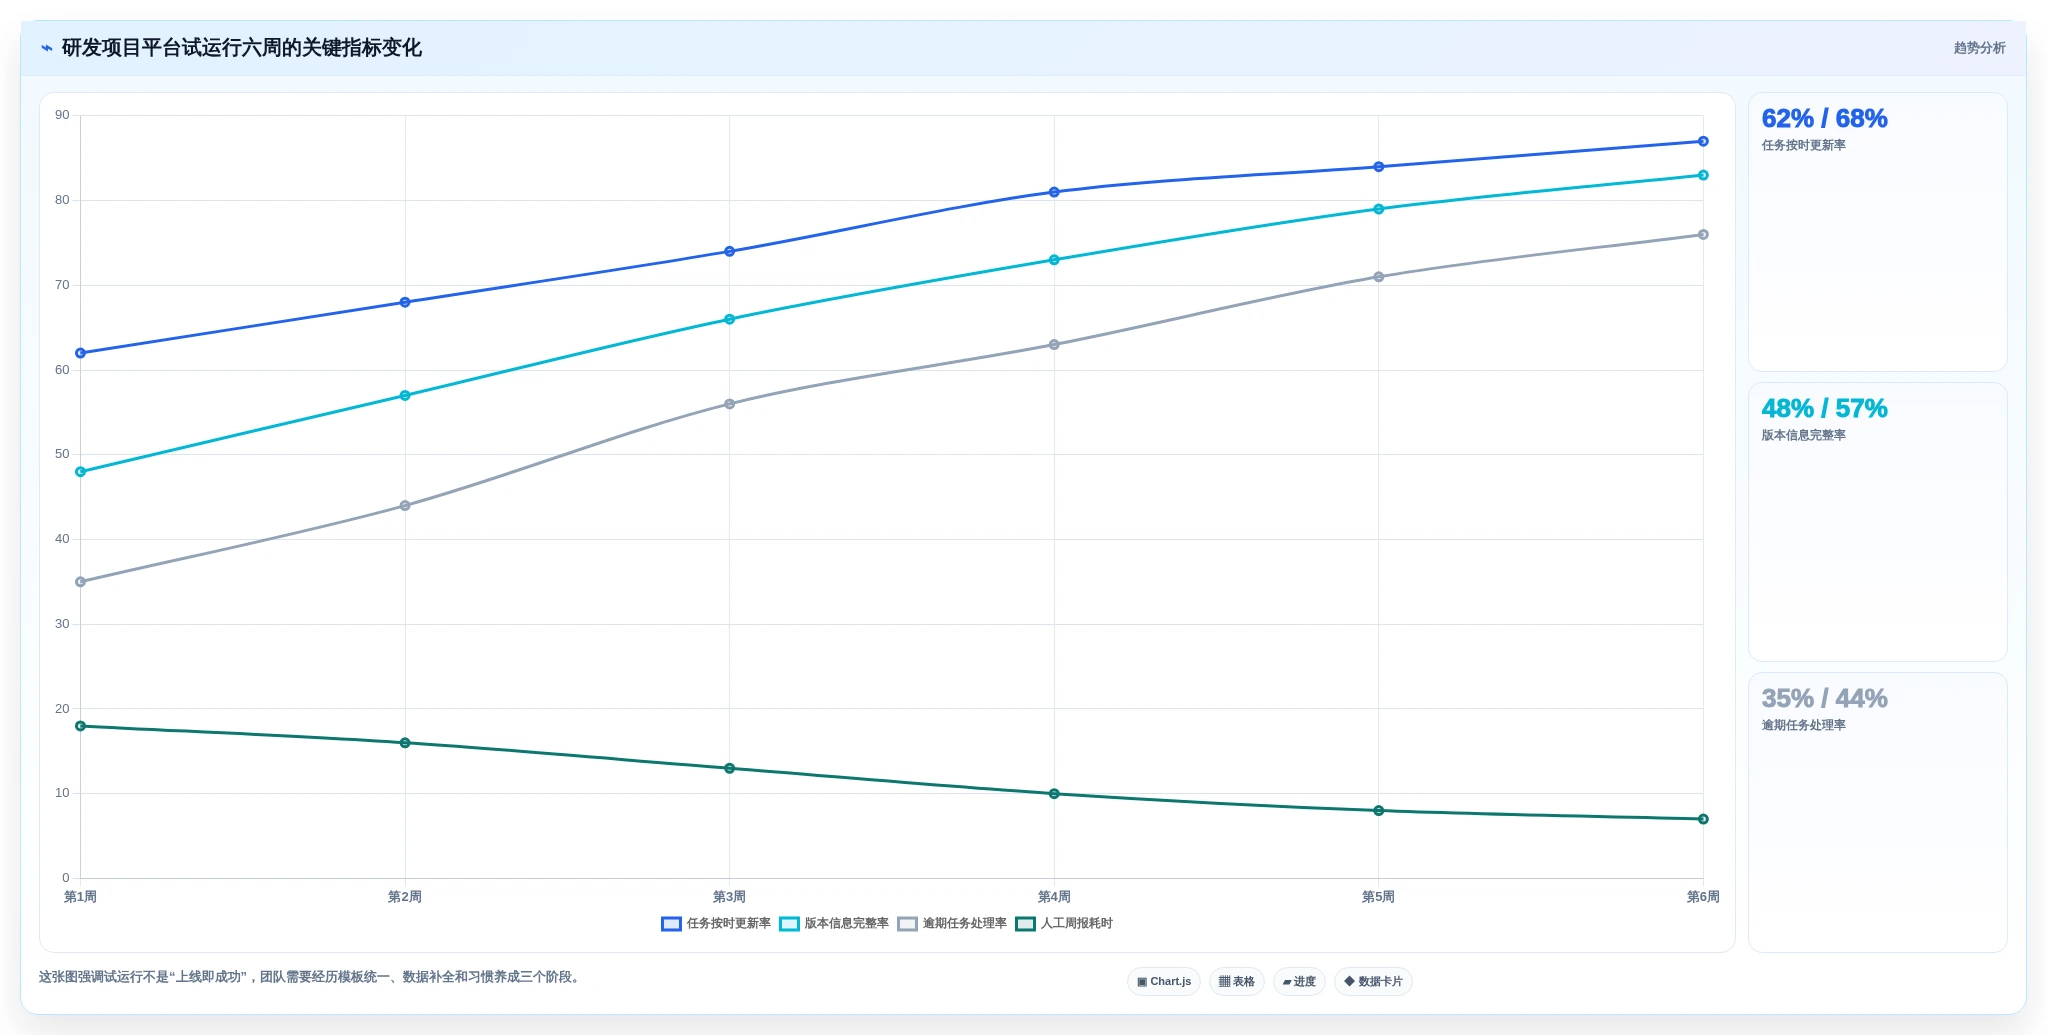Click the 趋势分析 label in header
Viewport: 2047px width, 1035px height.
pos(1979,48)
